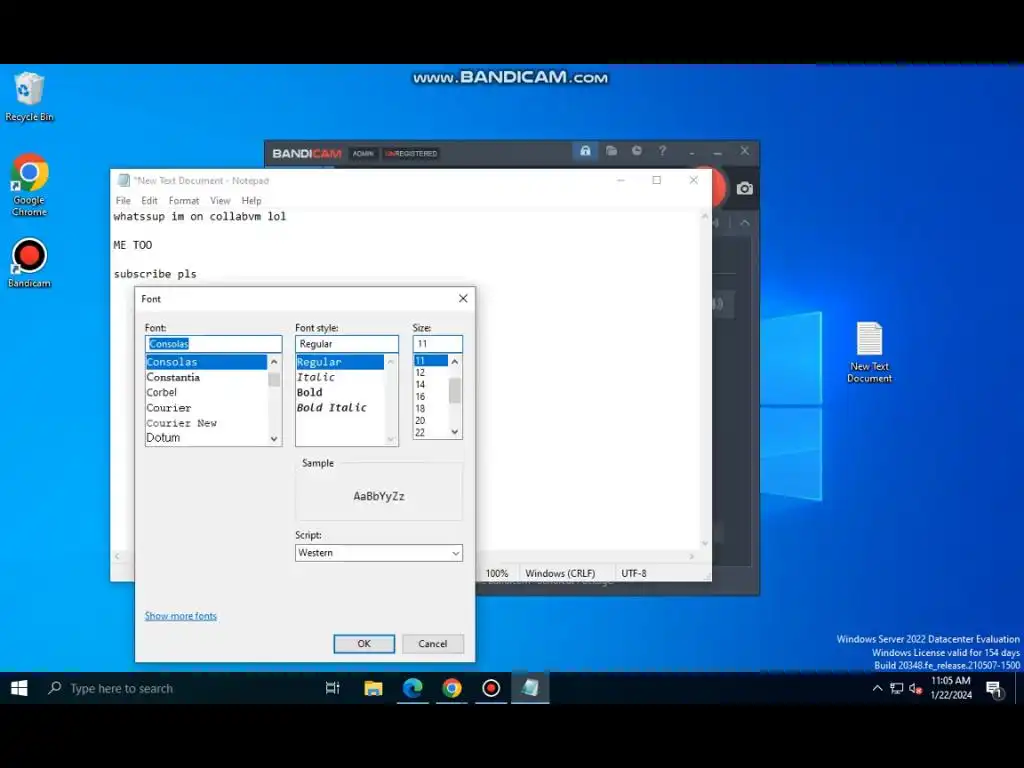The image size is (1024, 768).
Task: Open the notification center icon
Action: pyautogui.click(x=995, y=689)
